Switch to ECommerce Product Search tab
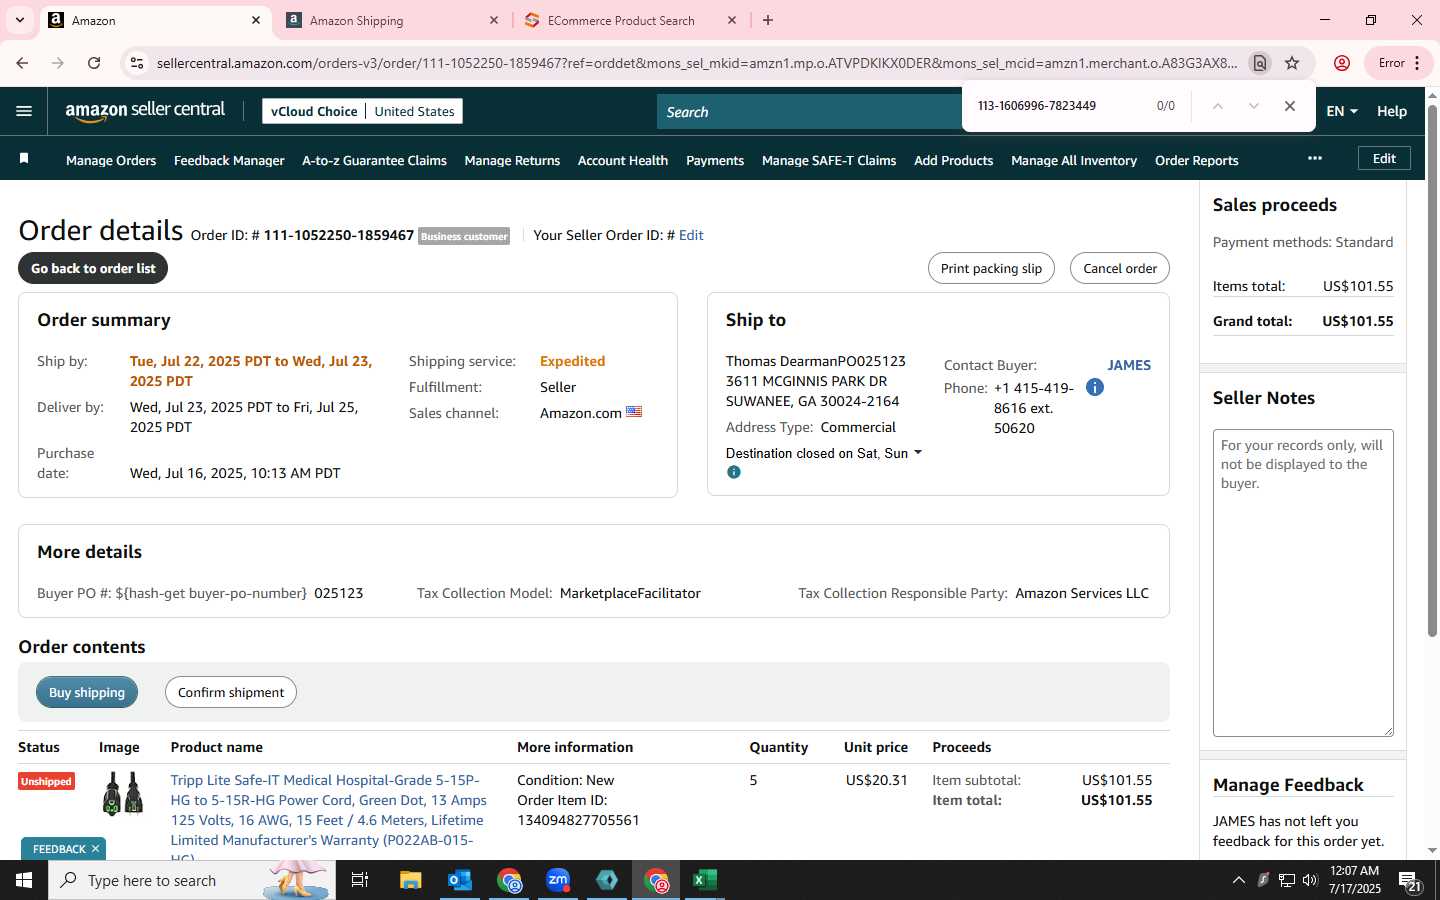This screenshot has width=1440, height=900. pyautogui.click(x=630, y=20)
